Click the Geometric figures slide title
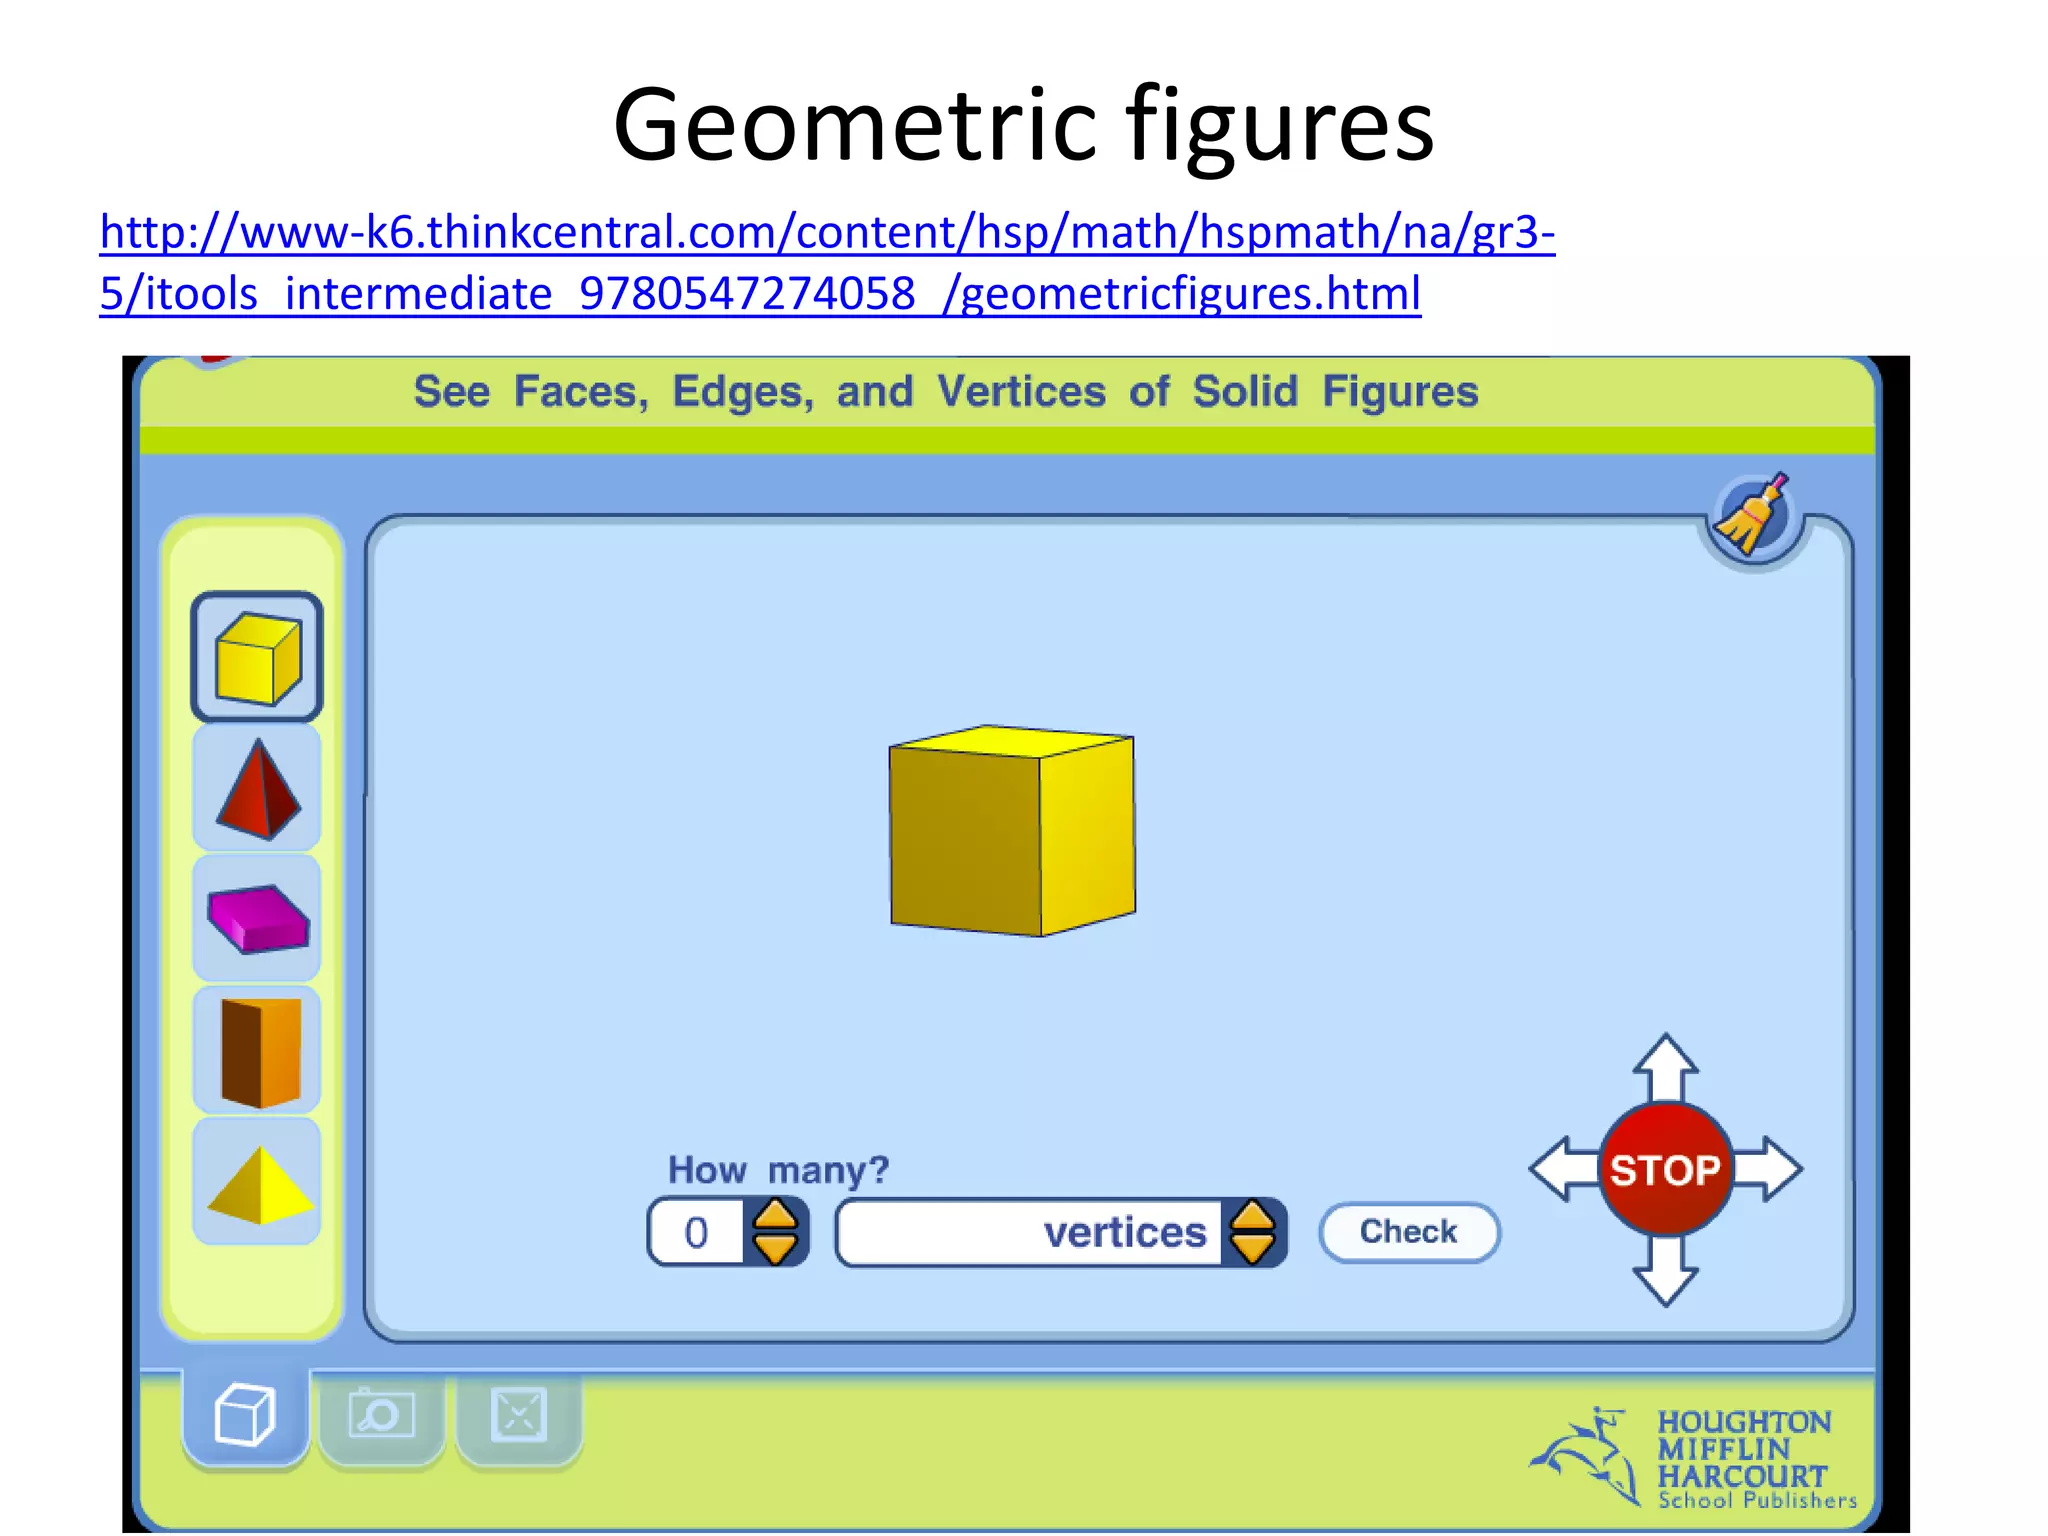This screenshot has width=2048, height=1536. pos(1024,125)
